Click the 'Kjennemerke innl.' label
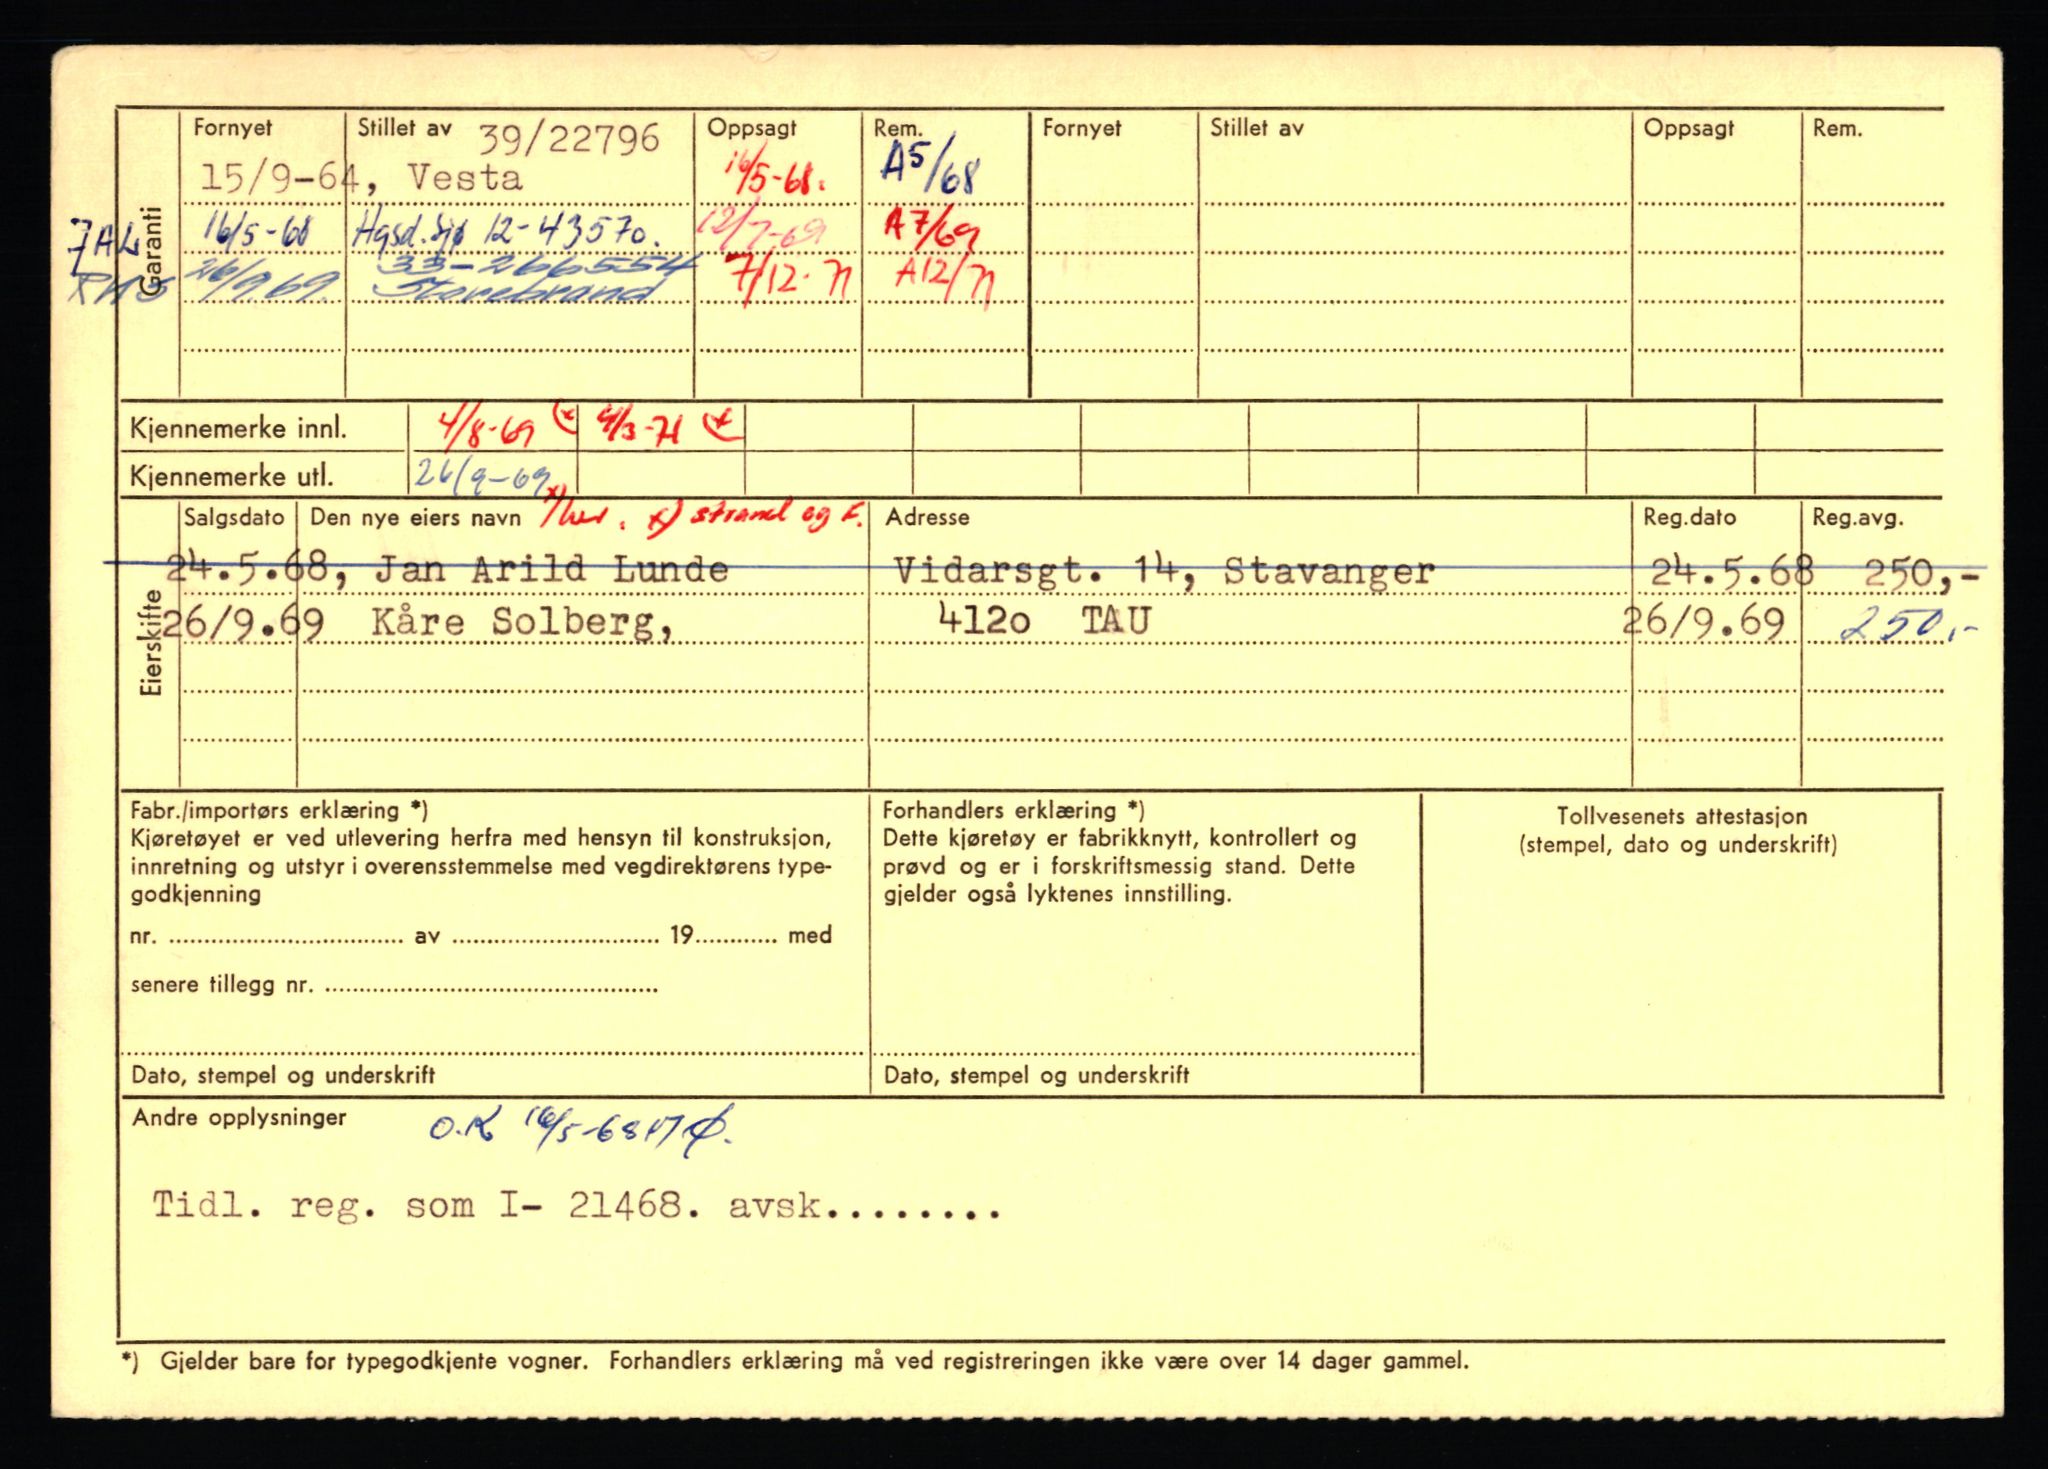The image size is (2048, 1469). pyautogui.click(x=238, y=429)
